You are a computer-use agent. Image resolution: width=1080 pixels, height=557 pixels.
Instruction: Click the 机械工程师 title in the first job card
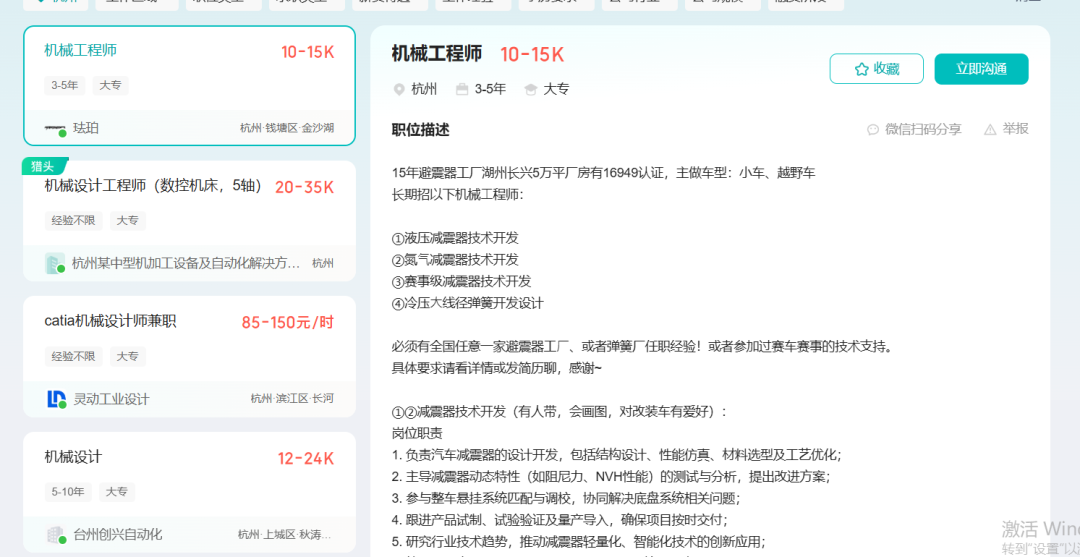pos(80,50)
